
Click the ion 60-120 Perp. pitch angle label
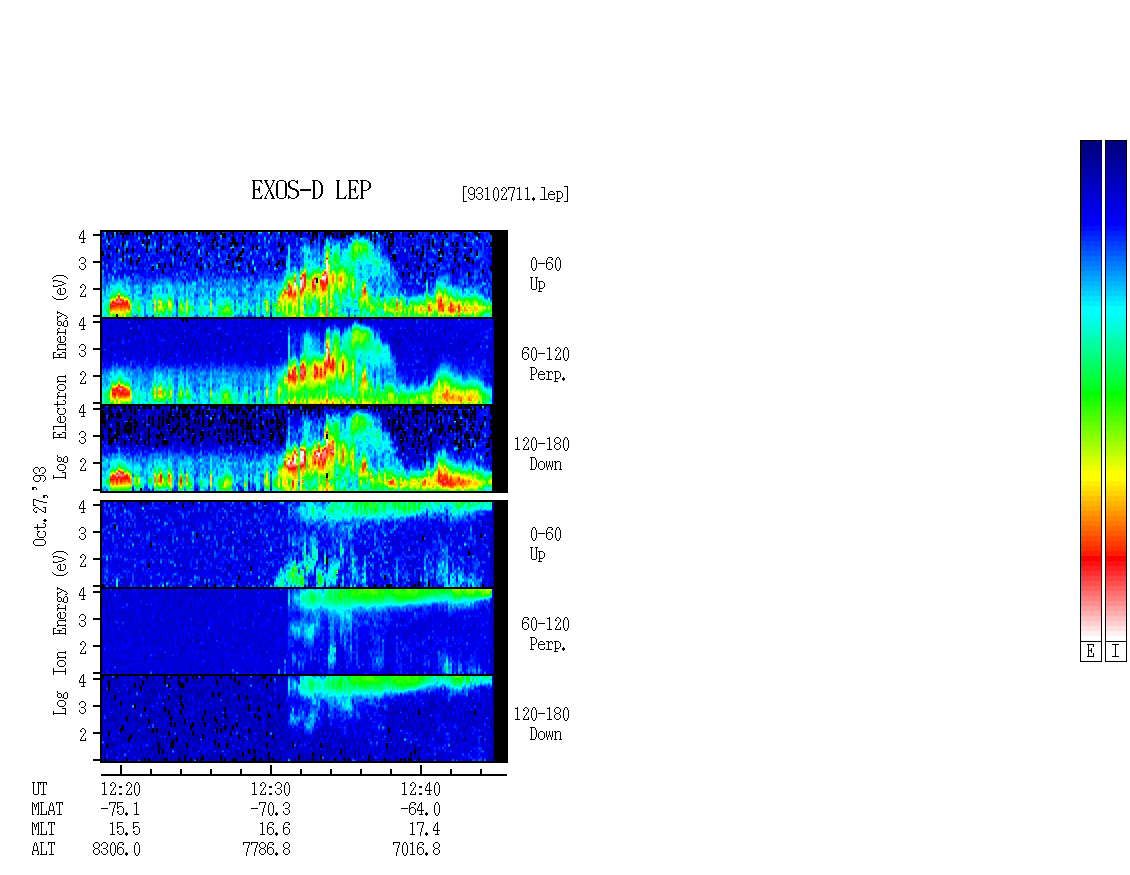[545, 634]
